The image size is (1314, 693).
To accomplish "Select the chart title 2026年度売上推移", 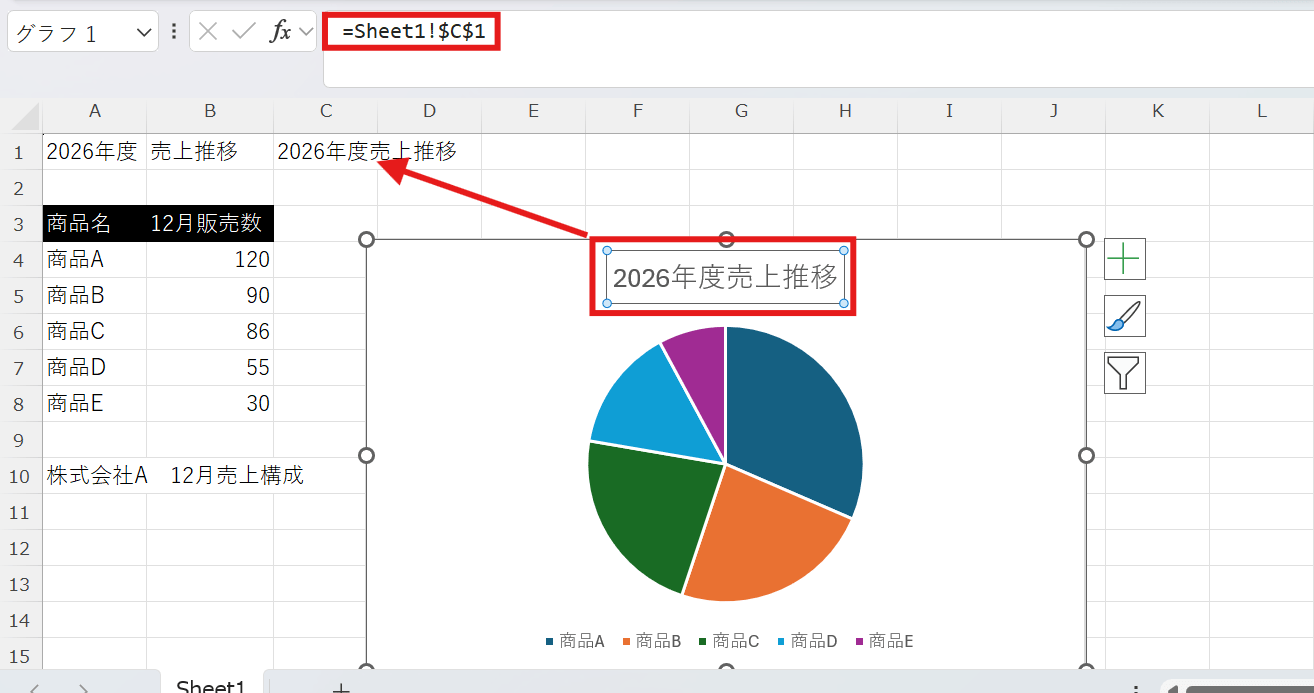I will point(725,278).
